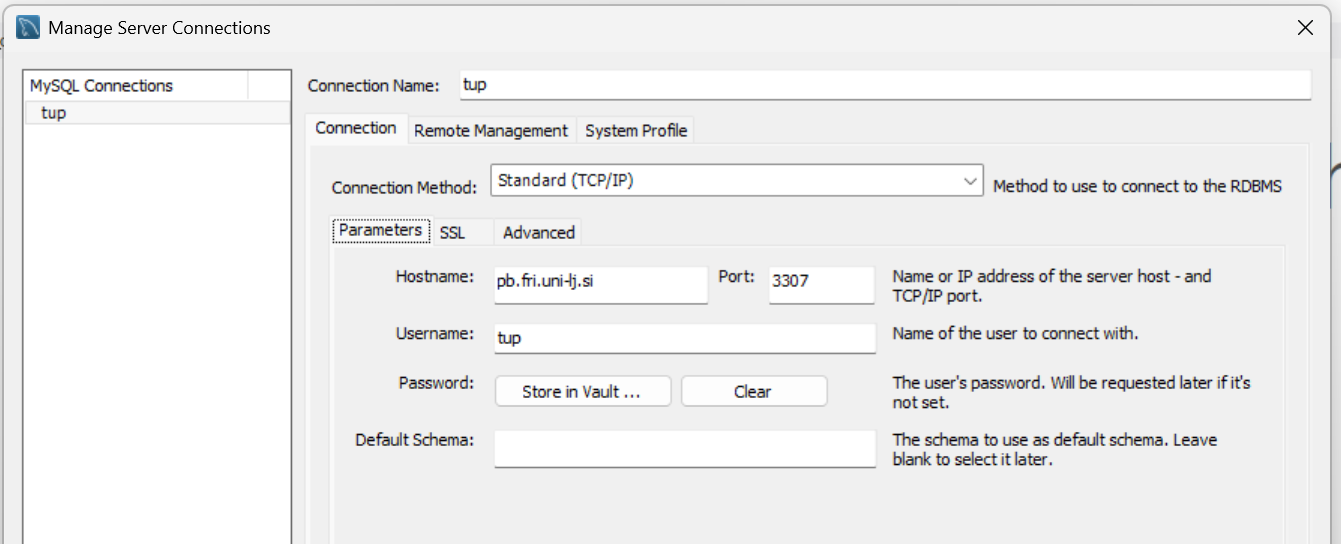The image size is (1341, 544).
Task: Open the System Profile tab
Action: click(636, 130)
